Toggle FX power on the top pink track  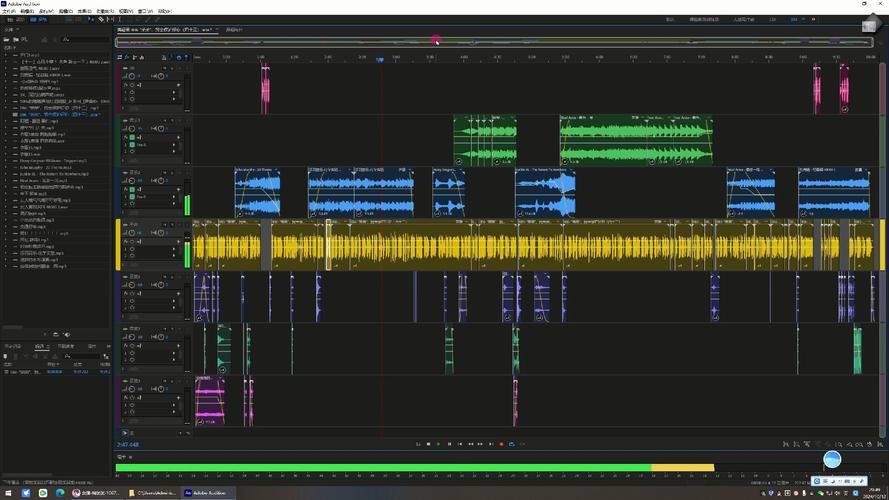coord(132,85)
